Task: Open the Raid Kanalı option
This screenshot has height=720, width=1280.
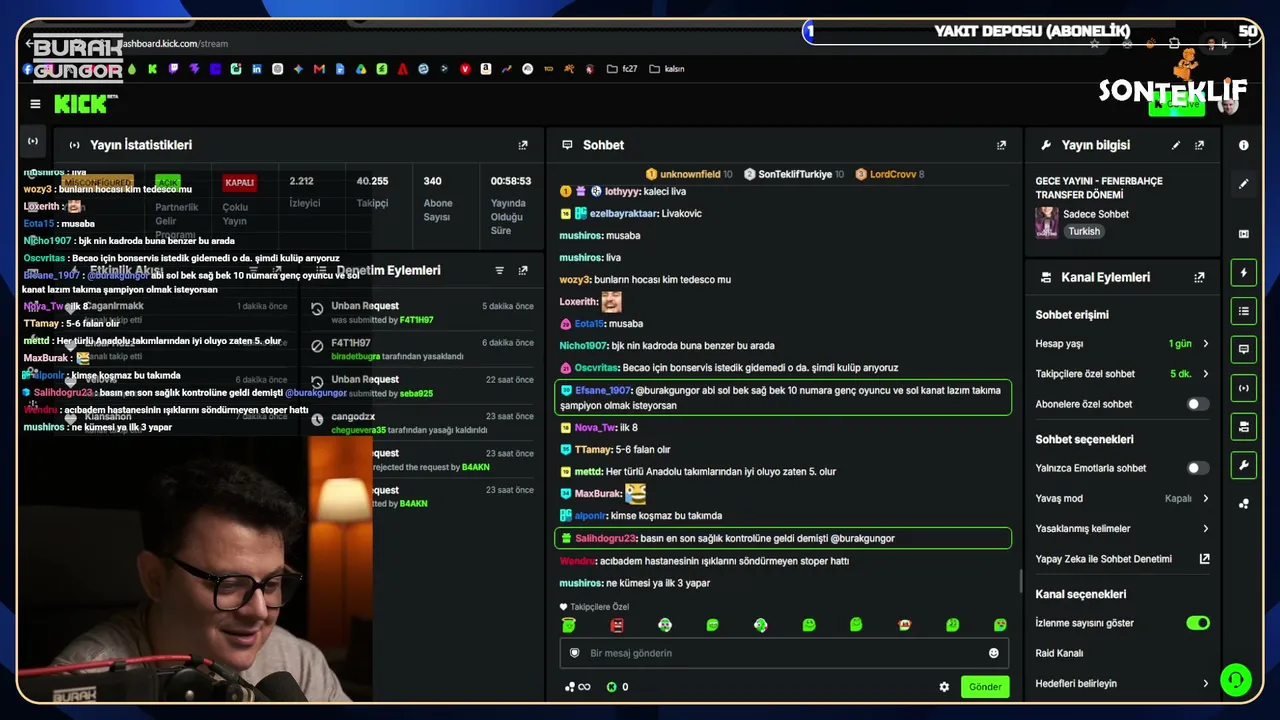Action: tap(1060, 654)
